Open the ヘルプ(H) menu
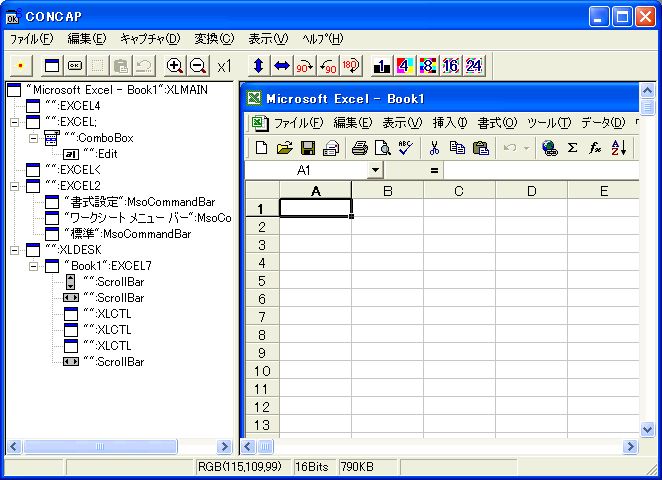 323,39
